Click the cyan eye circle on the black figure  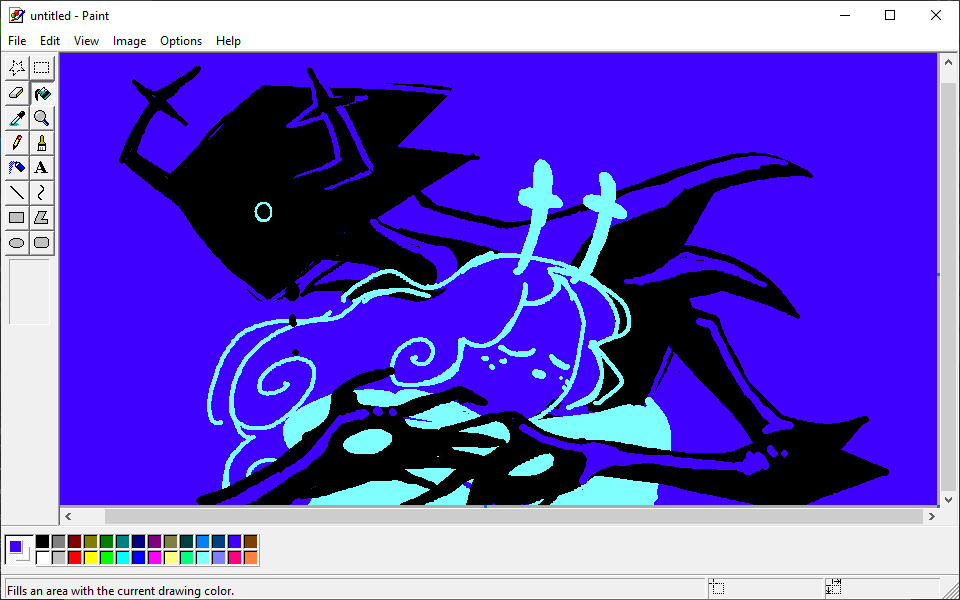pyautogui.click(x=263, y=212)
